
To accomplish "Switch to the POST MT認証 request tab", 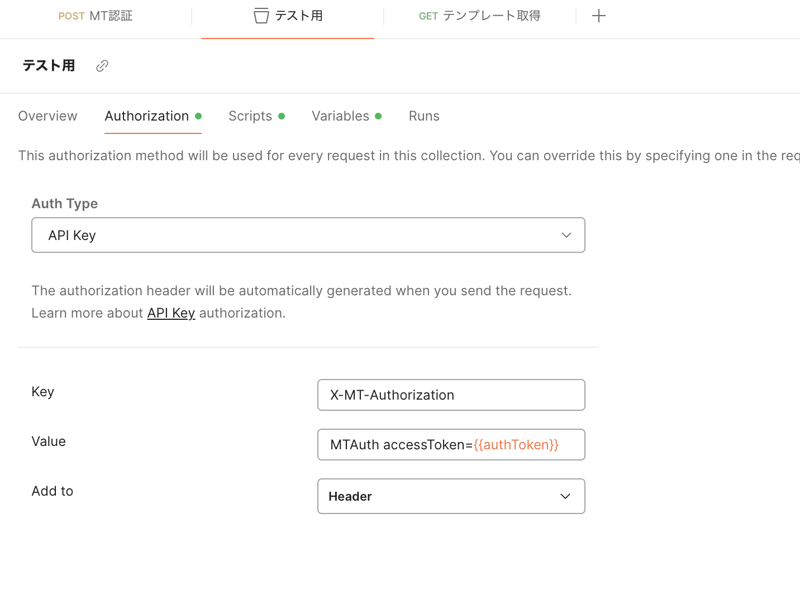I will point(96,16).
